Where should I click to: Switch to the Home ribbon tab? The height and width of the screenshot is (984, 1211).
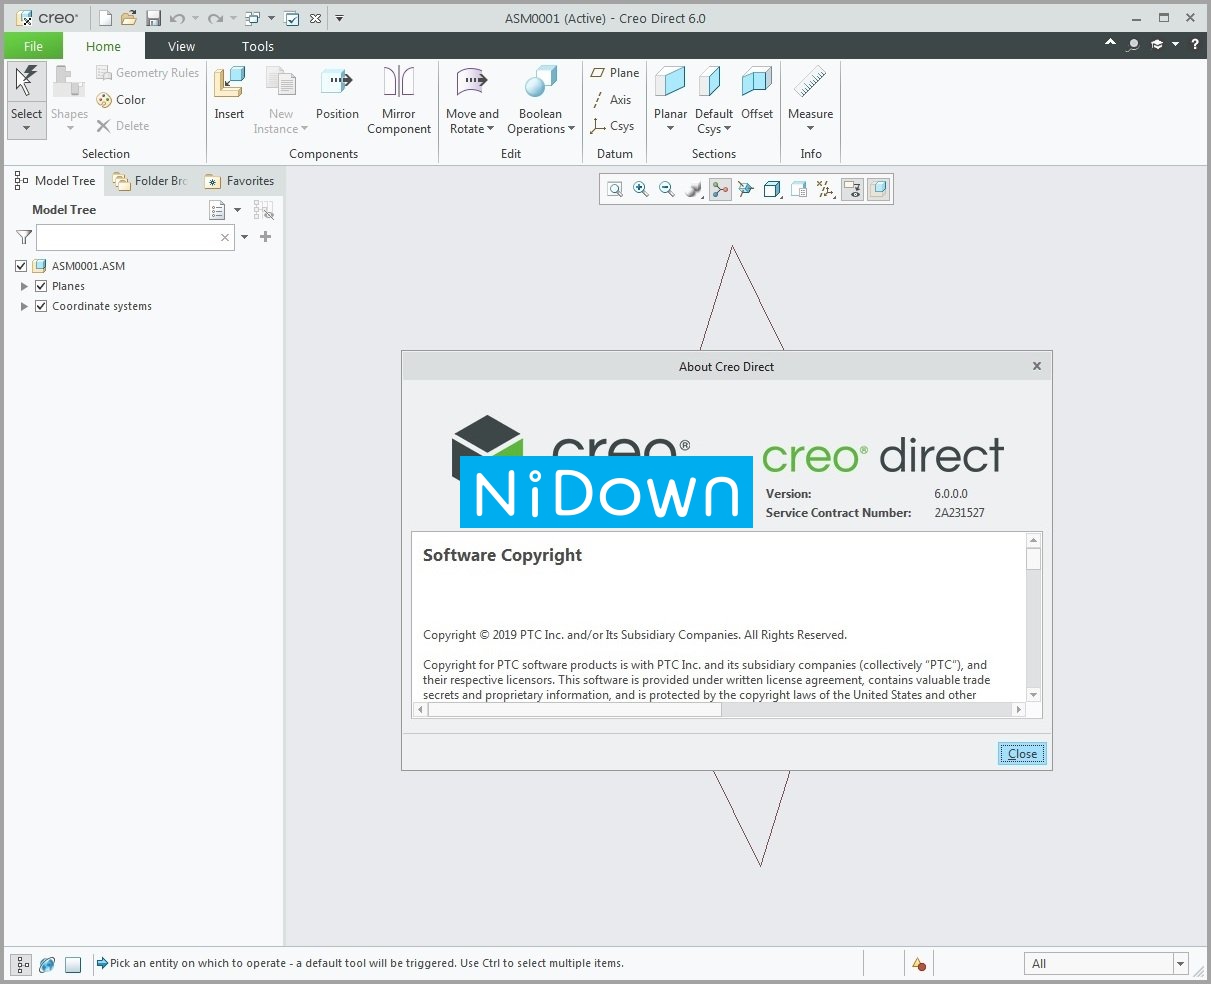pos(103,46)
